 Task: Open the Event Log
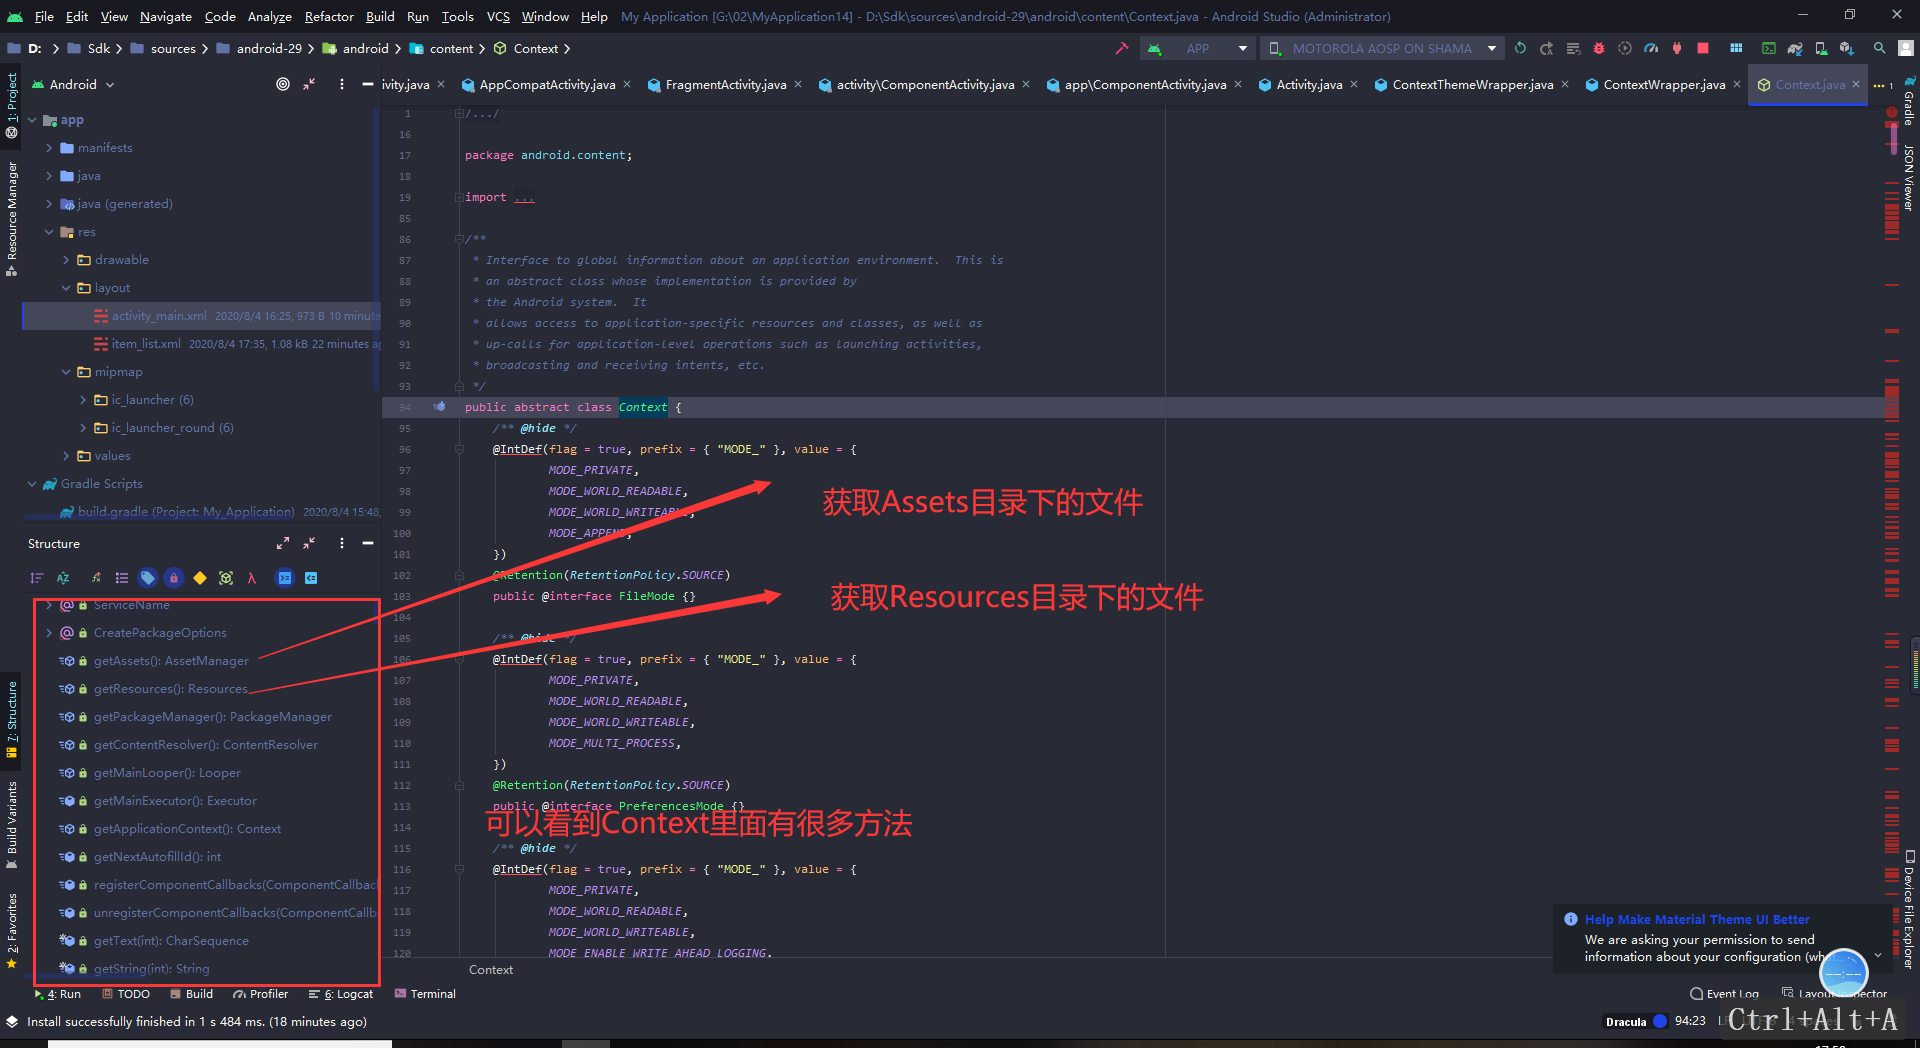coord(1724,994)
